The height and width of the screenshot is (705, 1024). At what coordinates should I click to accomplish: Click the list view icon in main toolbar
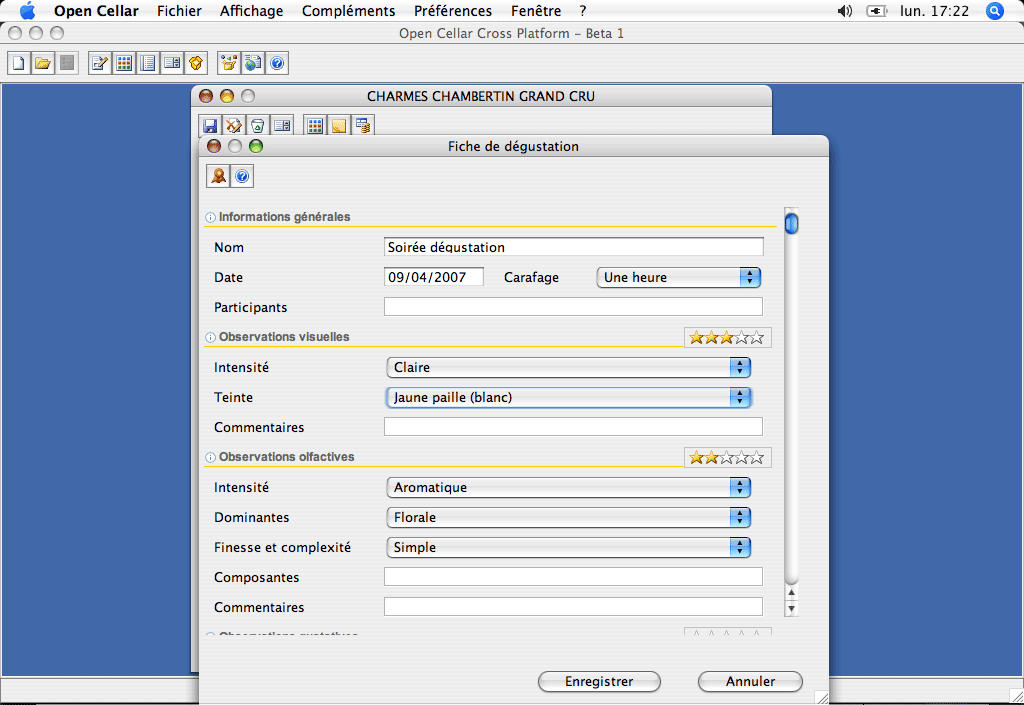148,63
